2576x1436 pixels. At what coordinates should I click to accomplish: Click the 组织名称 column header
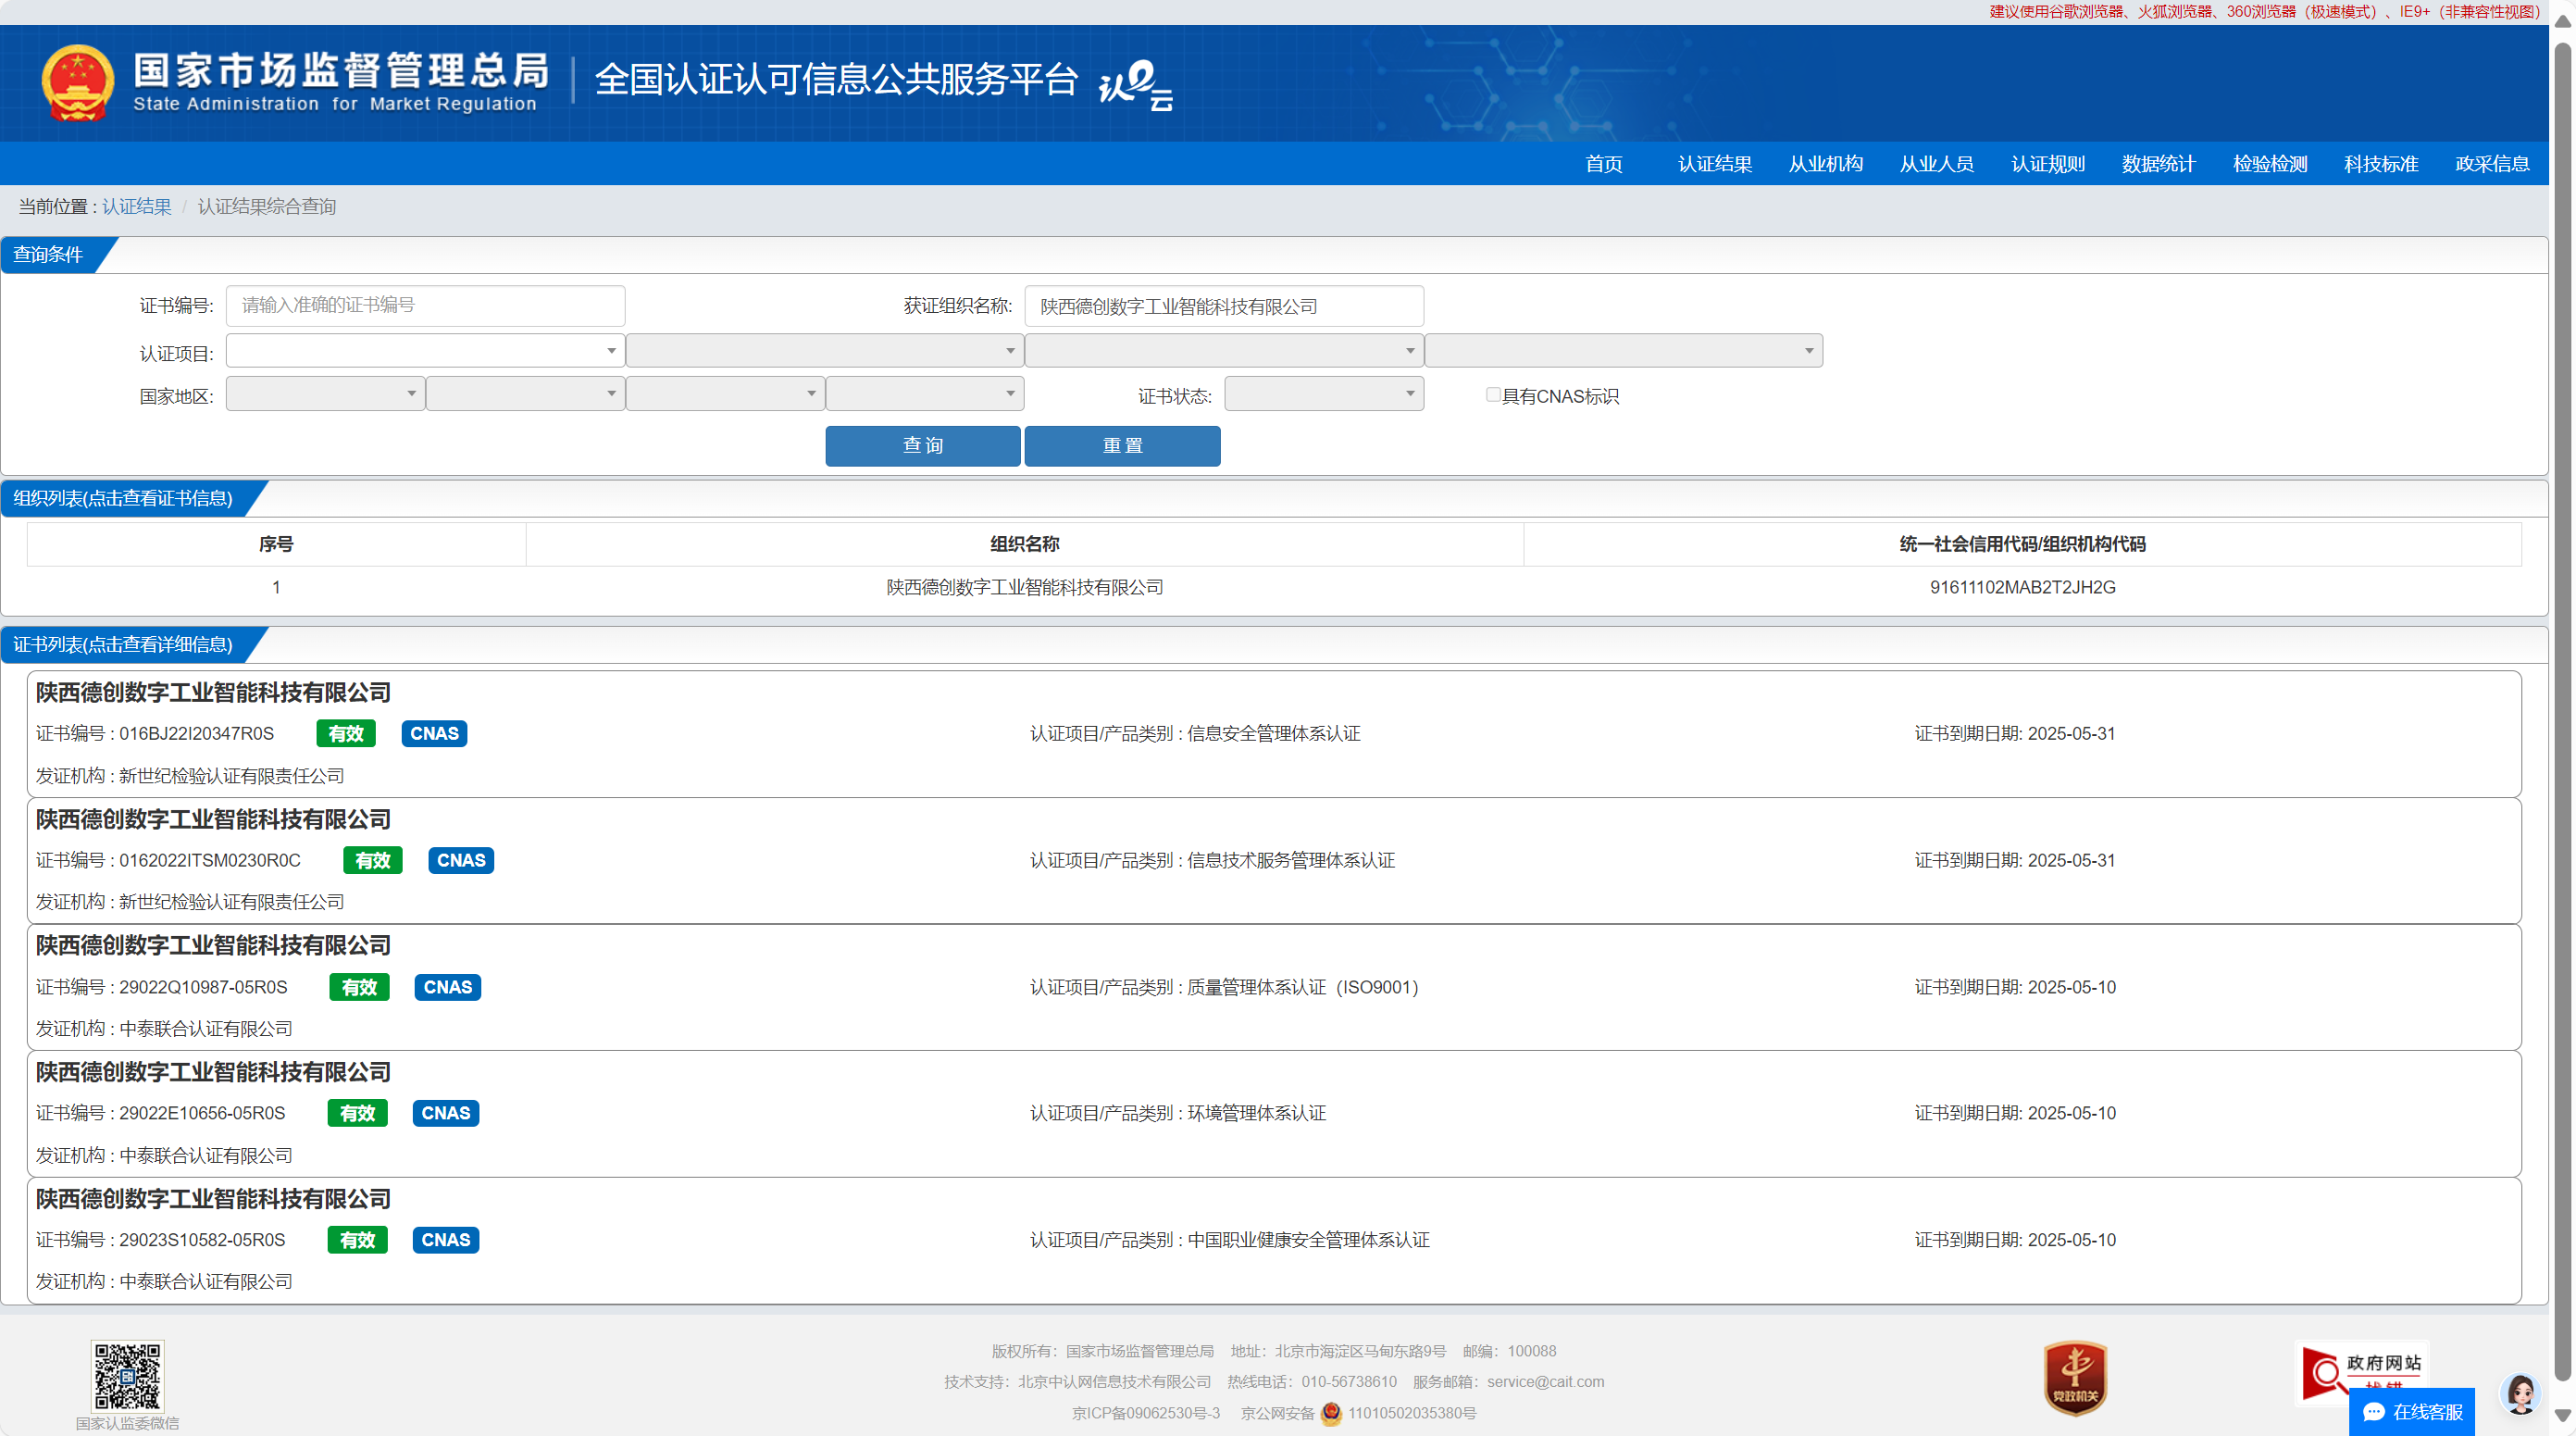tap(1024, 544)
